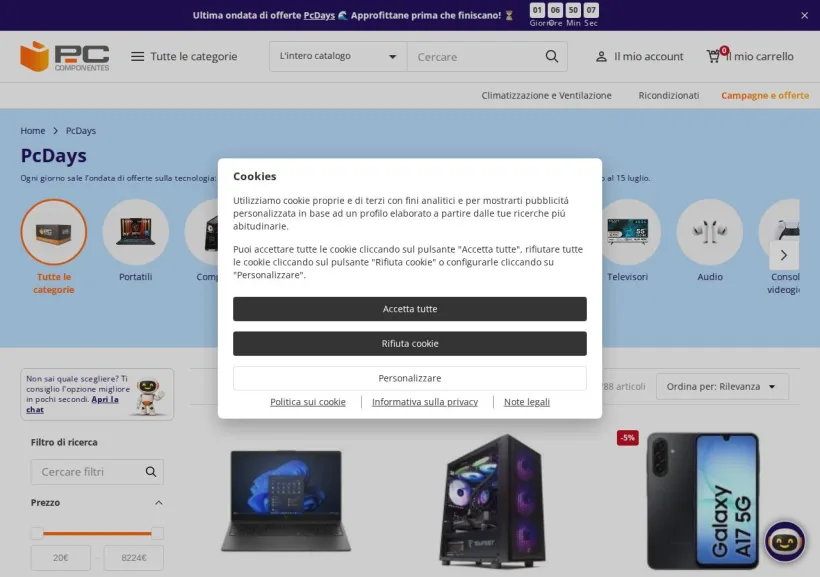This screenshot has height=577, width=820.
Task: Click the PcDays page heading
Action: tap(53, 155)
